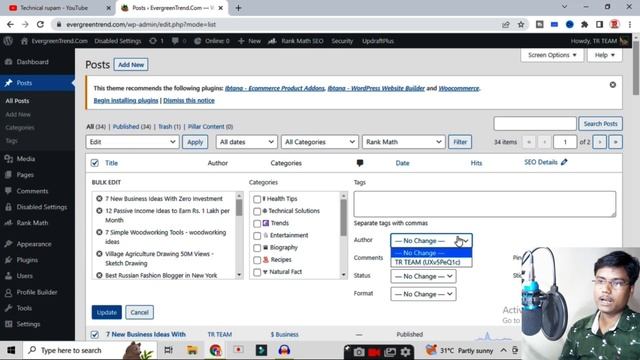Remove 'Best Russian Fashion Blogger' from bulk edit
The image size is (640, 360).
tap(99, 276)
